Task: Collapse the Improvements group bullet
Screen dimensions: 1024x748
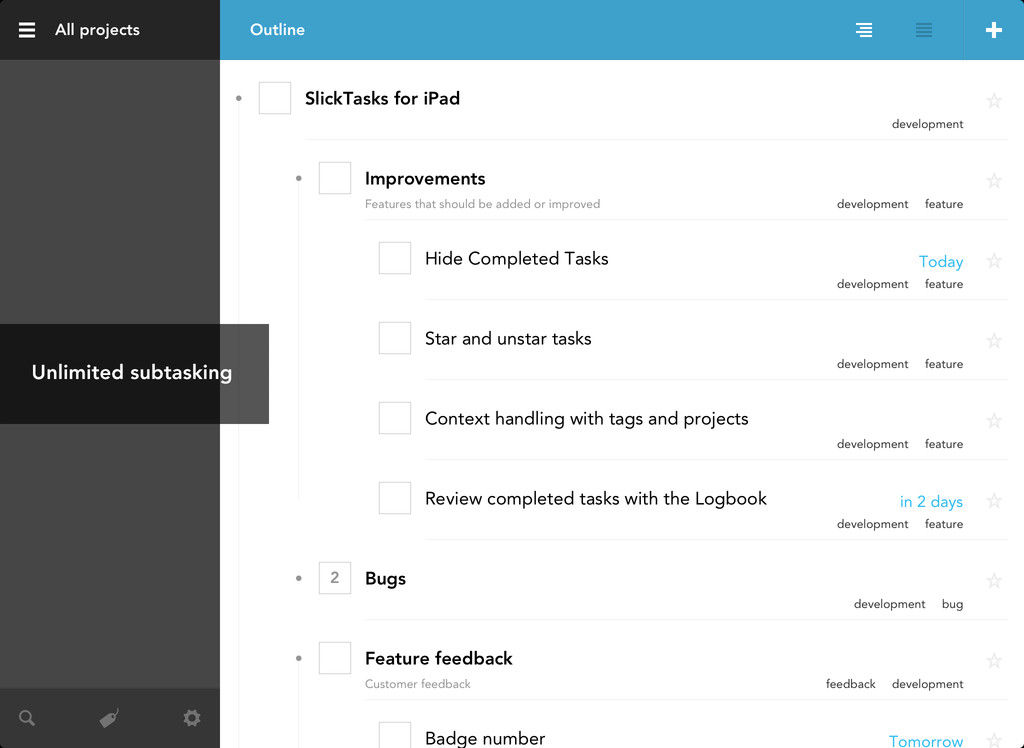Action: [298, 178]
